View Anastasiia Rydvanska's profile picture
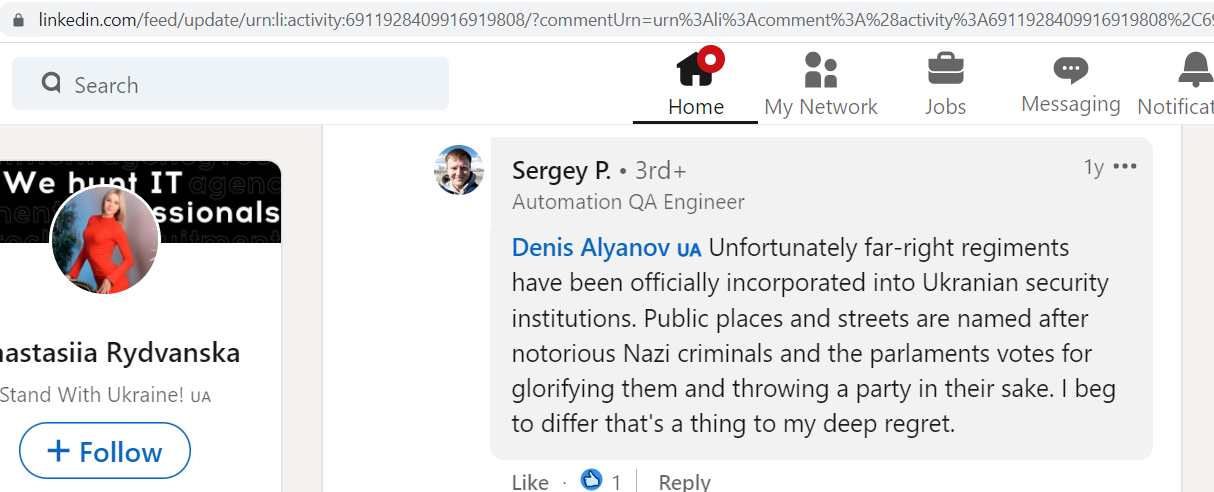Viewport: 1214px width, 492px height. tap(105, 240)
